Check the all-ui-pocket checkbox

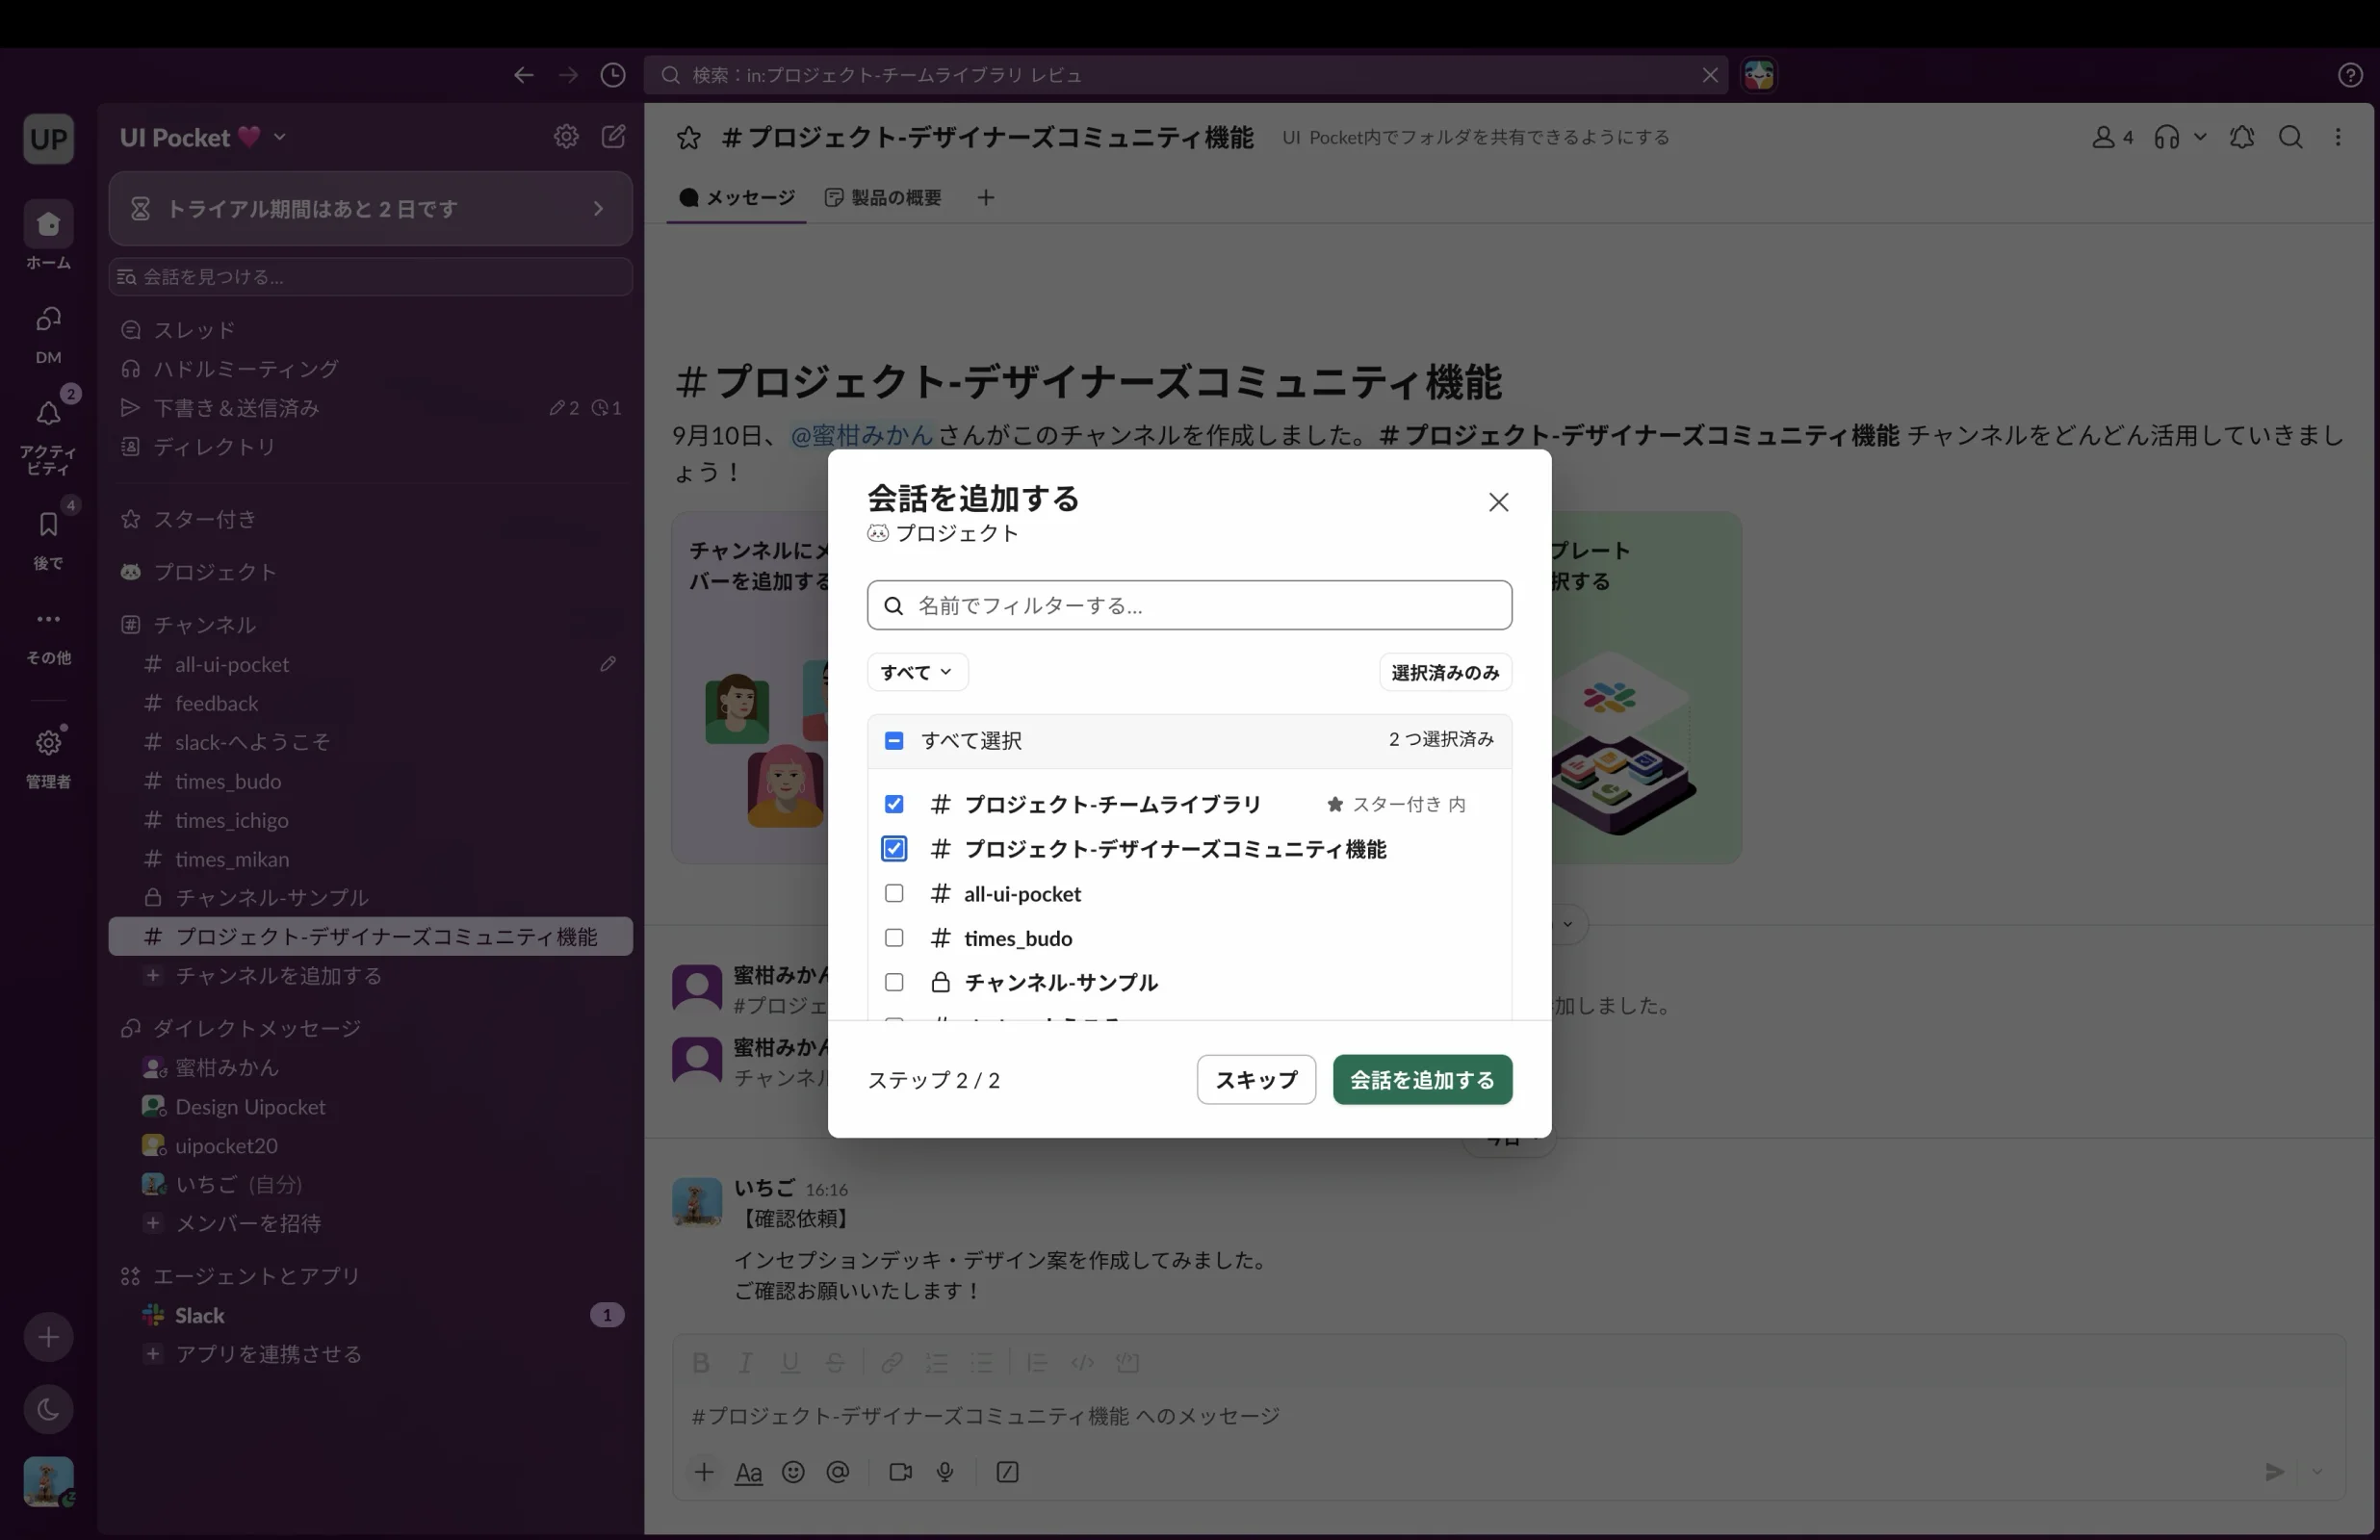pos(894,893)
